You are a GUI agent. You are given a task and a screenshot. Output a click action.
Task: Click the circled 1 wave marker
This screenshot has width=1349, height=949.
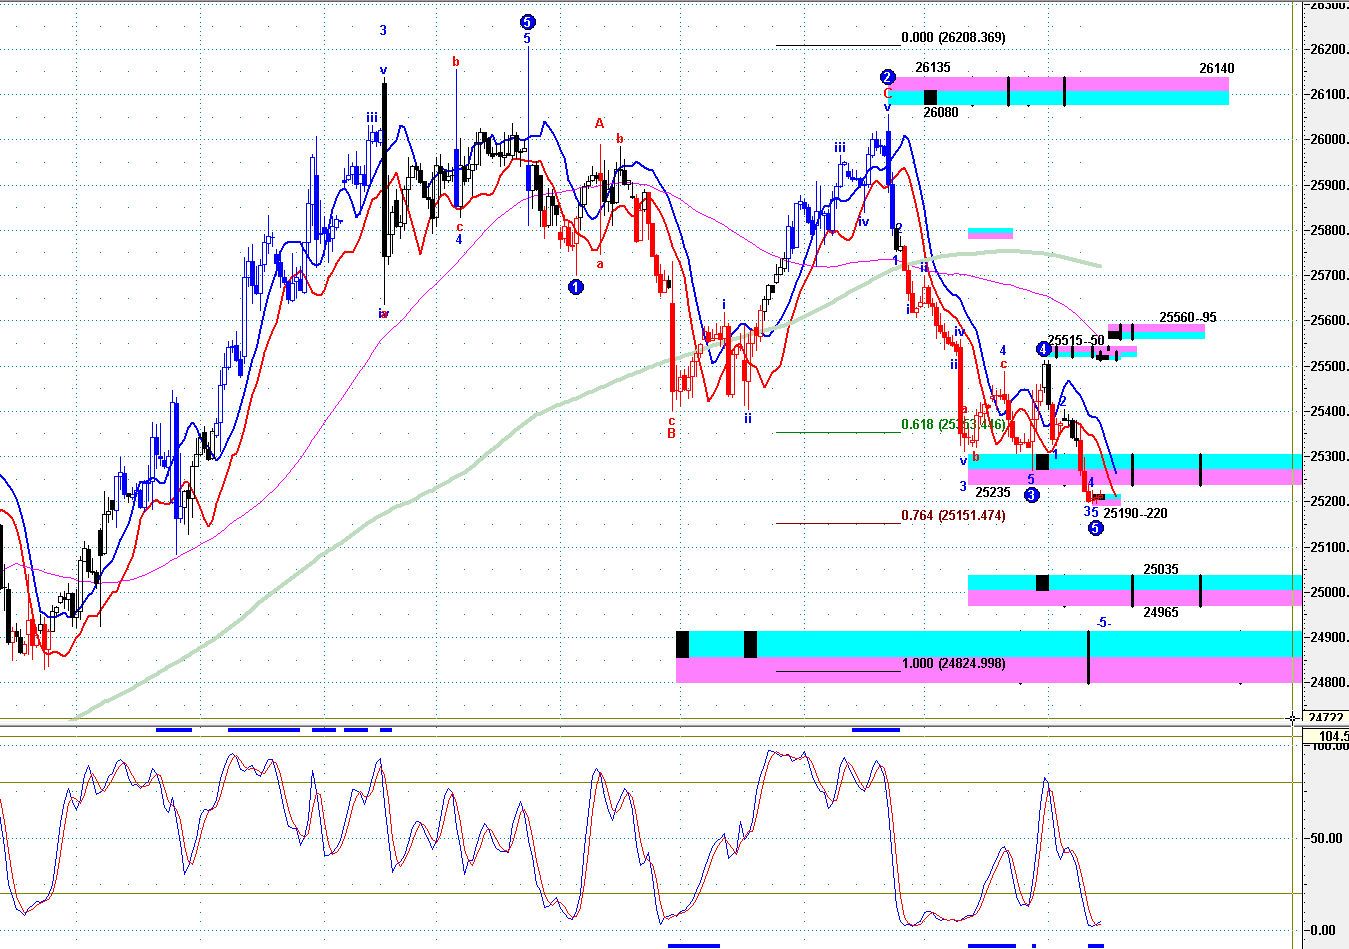coord(576,287)
